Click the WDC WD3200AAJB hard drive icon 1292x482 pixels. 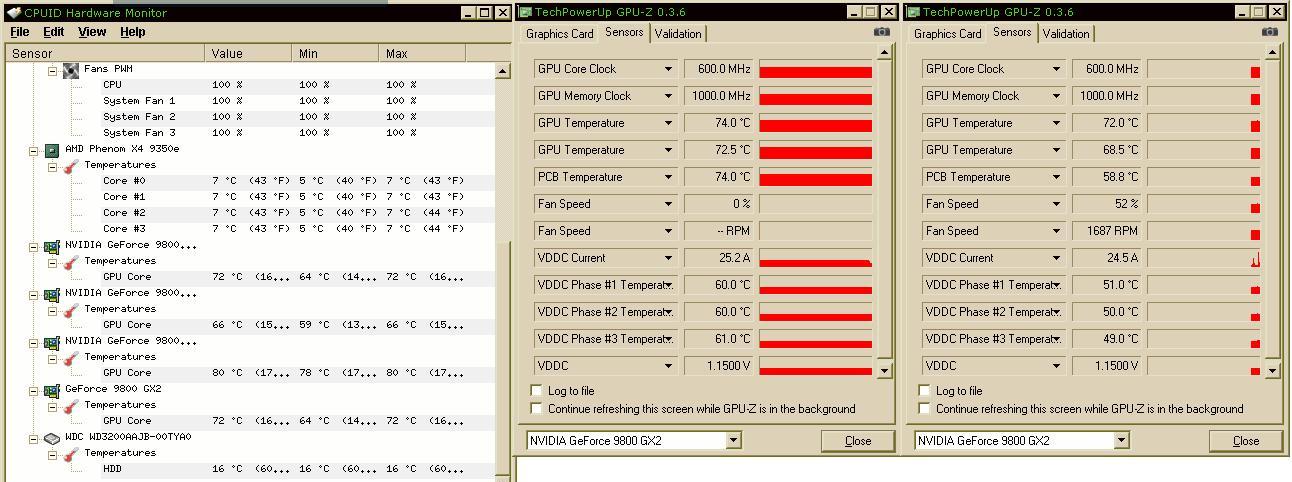tap(52, 438)
